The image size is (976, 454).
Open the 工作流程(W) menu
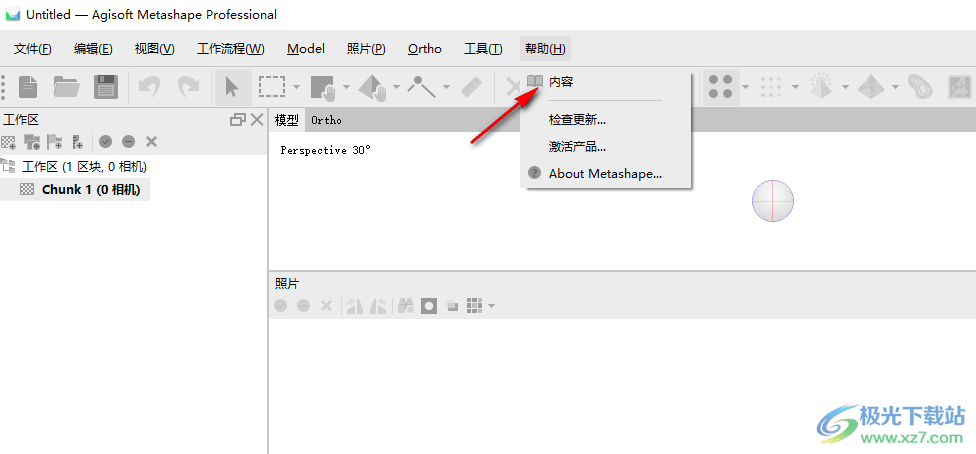tap(231, 49)
